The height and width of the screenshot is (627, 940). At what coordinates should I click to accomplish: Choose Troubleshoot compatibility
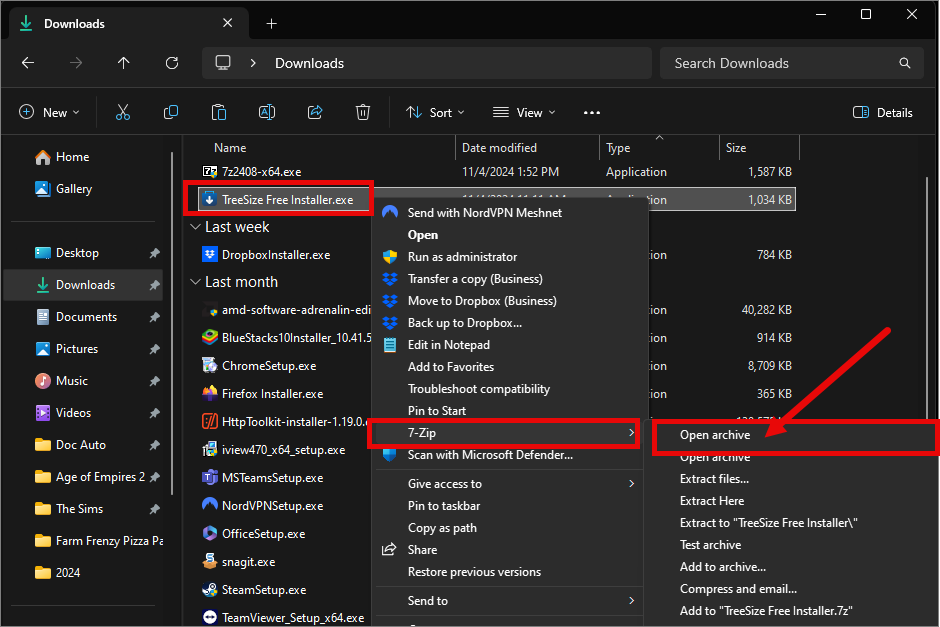[x=508, y=389]
